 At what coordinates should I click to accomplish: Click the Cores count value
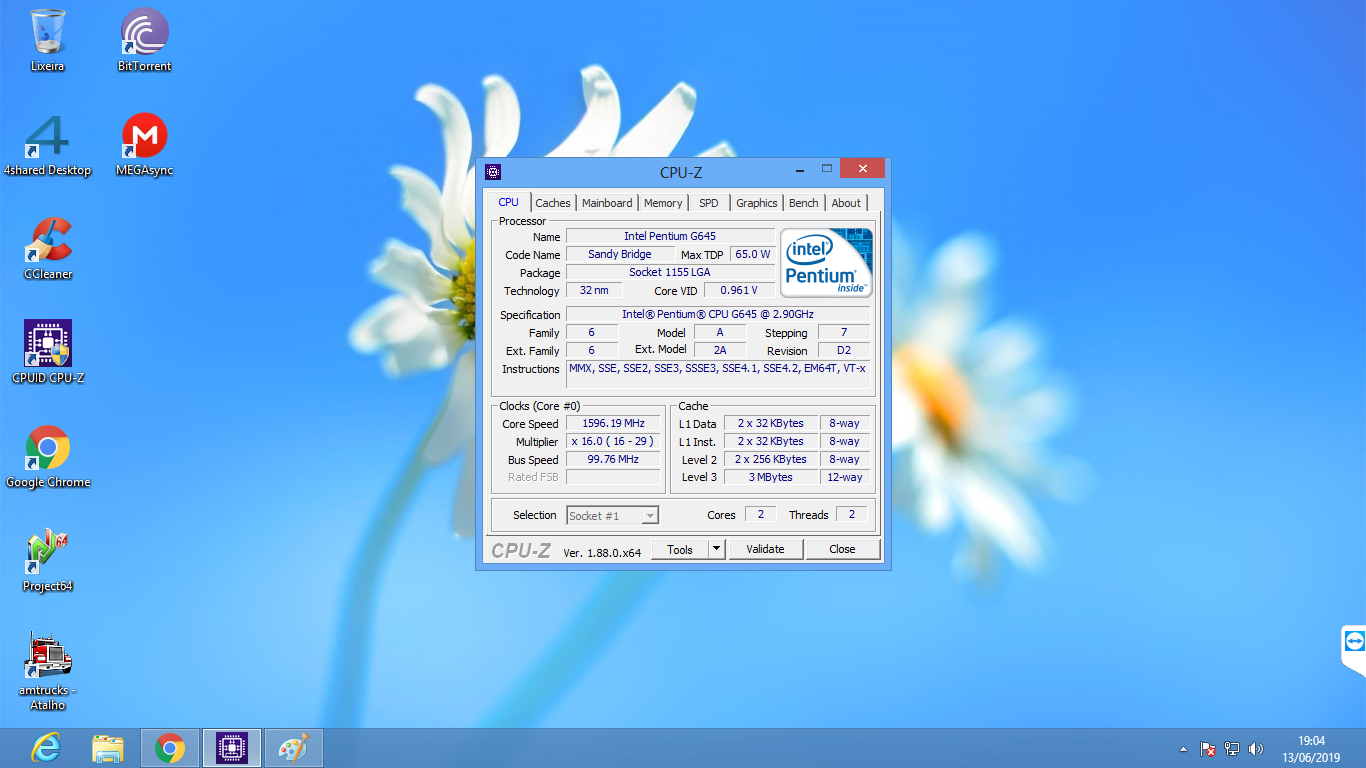tap(760, 514)
